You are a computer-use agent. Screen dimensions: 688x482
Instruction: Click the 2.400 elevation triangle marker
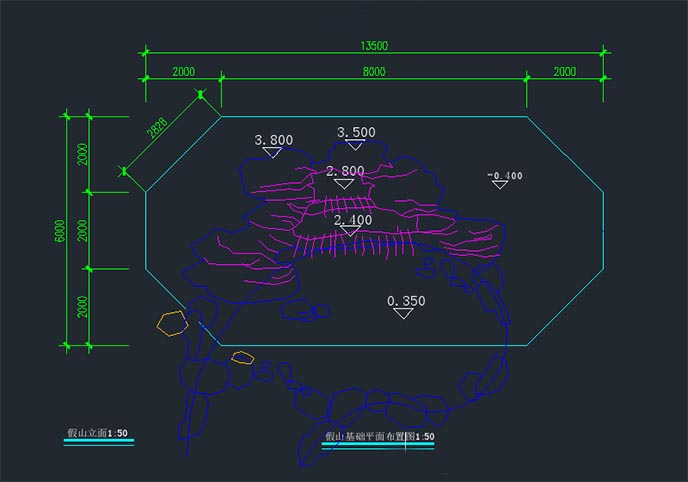[351, 231]
